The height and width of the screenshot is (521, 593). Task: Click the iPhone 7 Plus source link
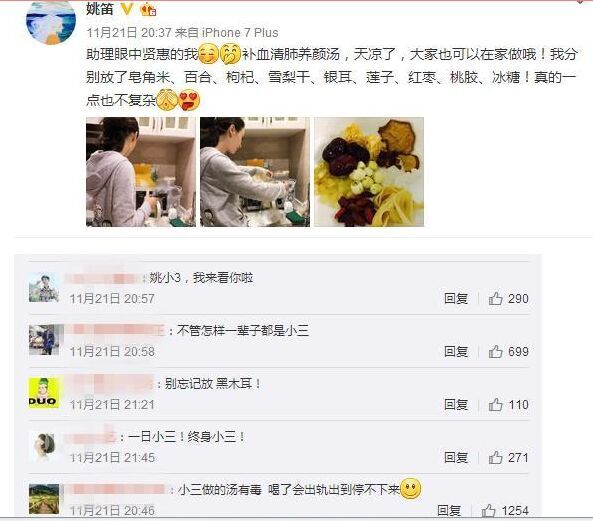click(x=240, y=33)
